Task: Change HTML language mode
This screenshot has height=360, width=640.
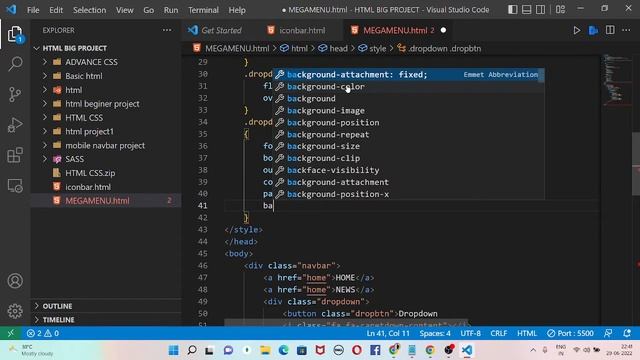Action: click(527, 333)
